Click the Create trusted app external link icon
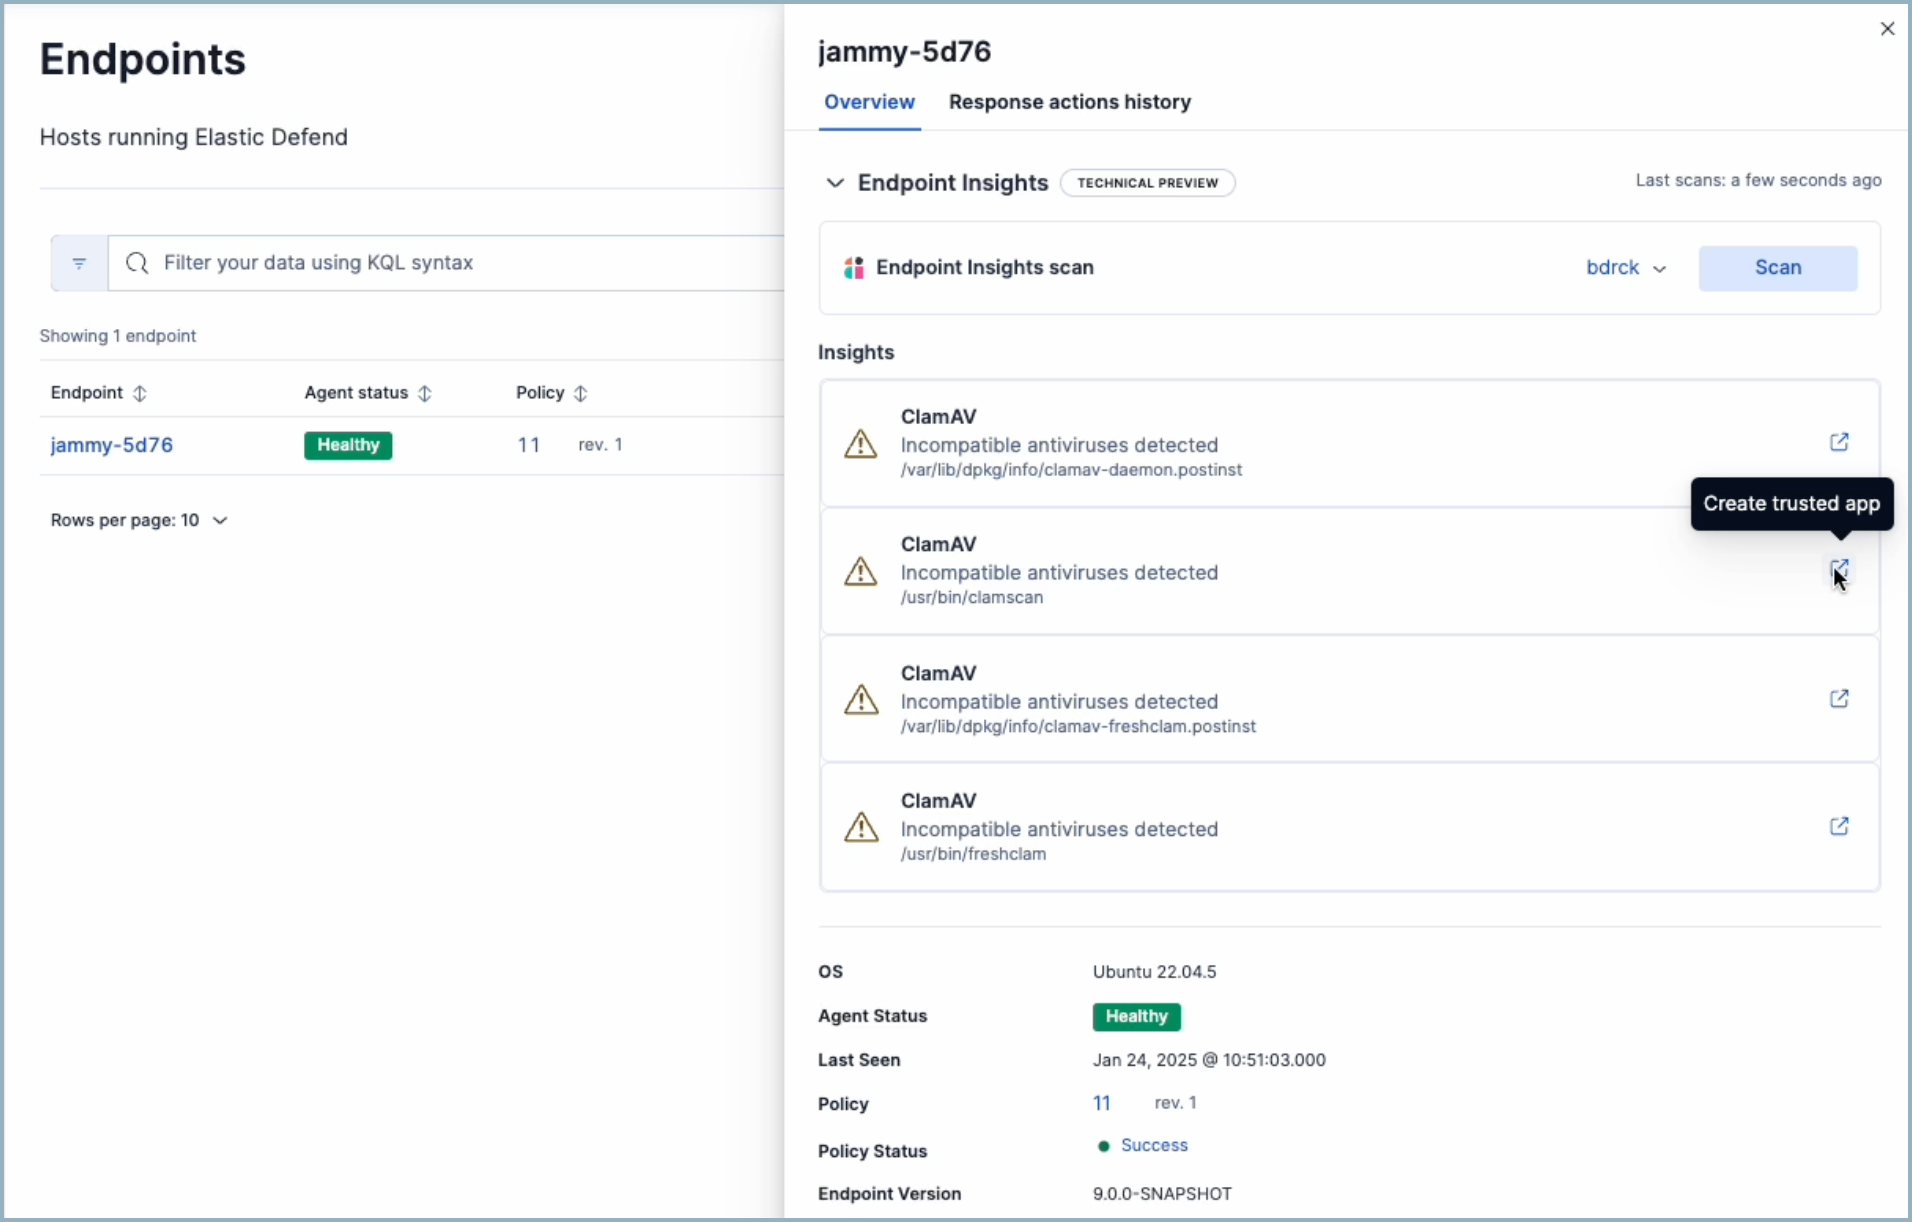Screen dimensions: 1912x1222 coord(1840,568)
